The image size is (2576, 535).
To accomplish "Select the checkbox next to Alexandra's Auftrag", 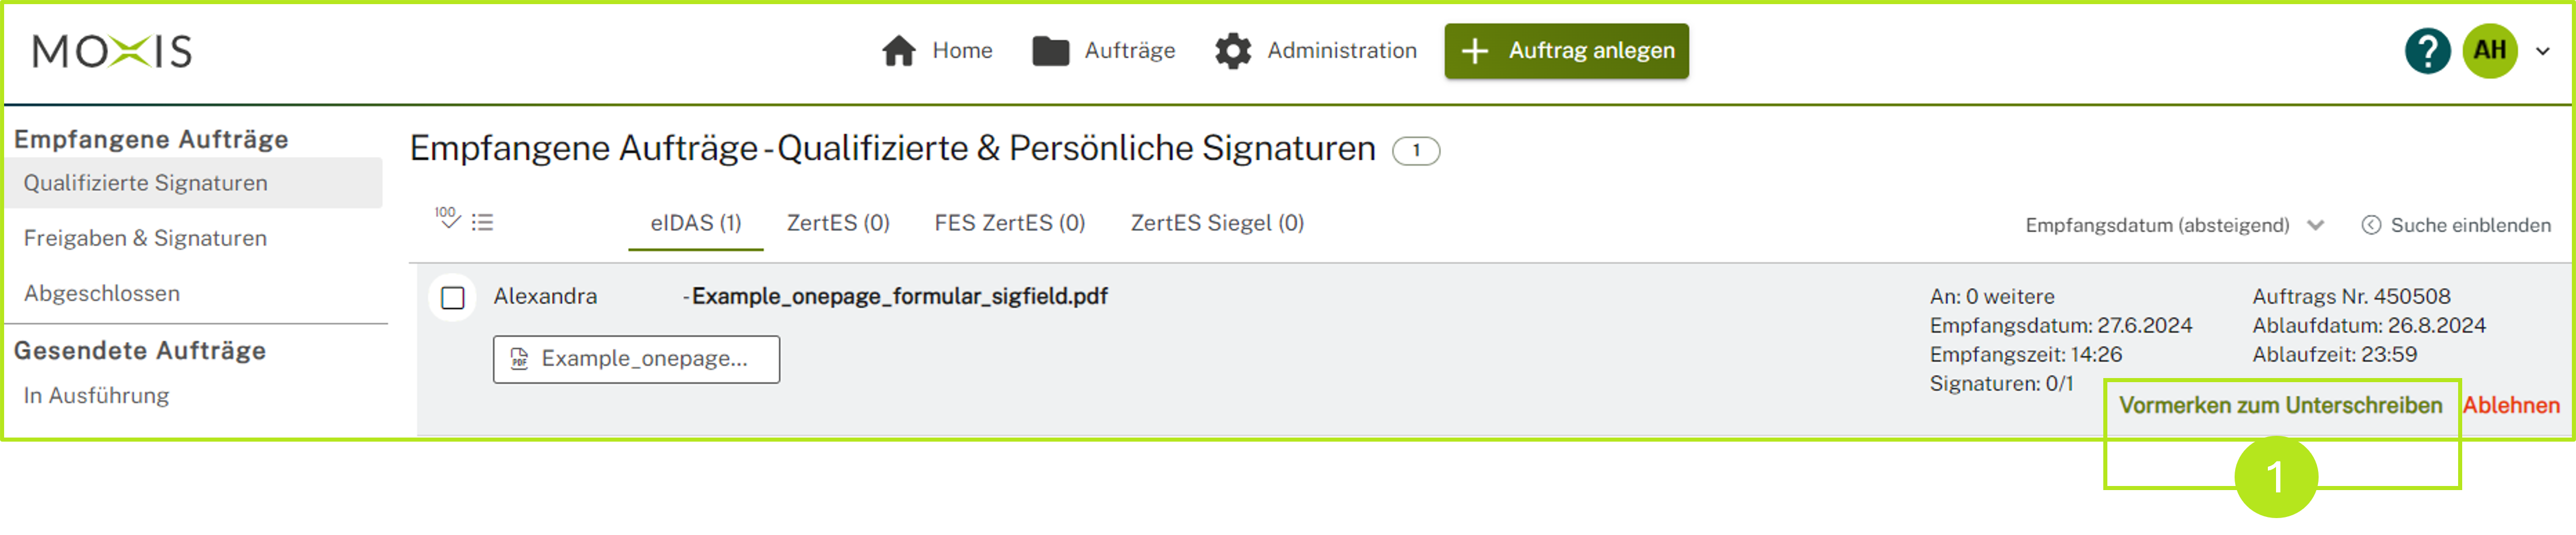I will (452, 296).
